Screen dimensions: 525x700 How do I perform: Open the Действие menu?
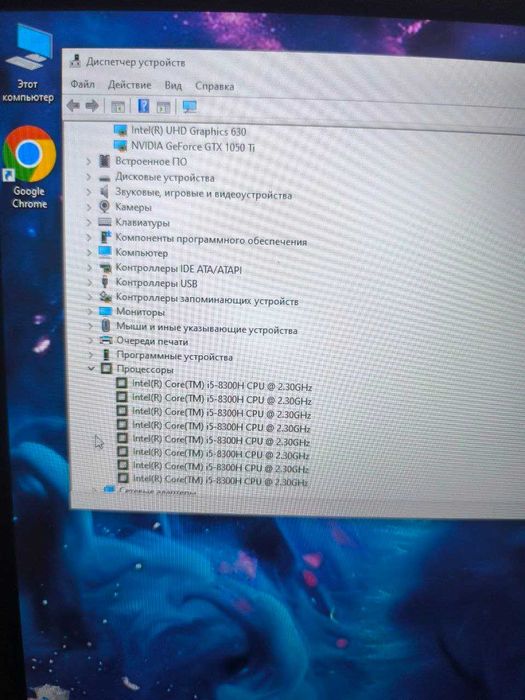(129, 85)
